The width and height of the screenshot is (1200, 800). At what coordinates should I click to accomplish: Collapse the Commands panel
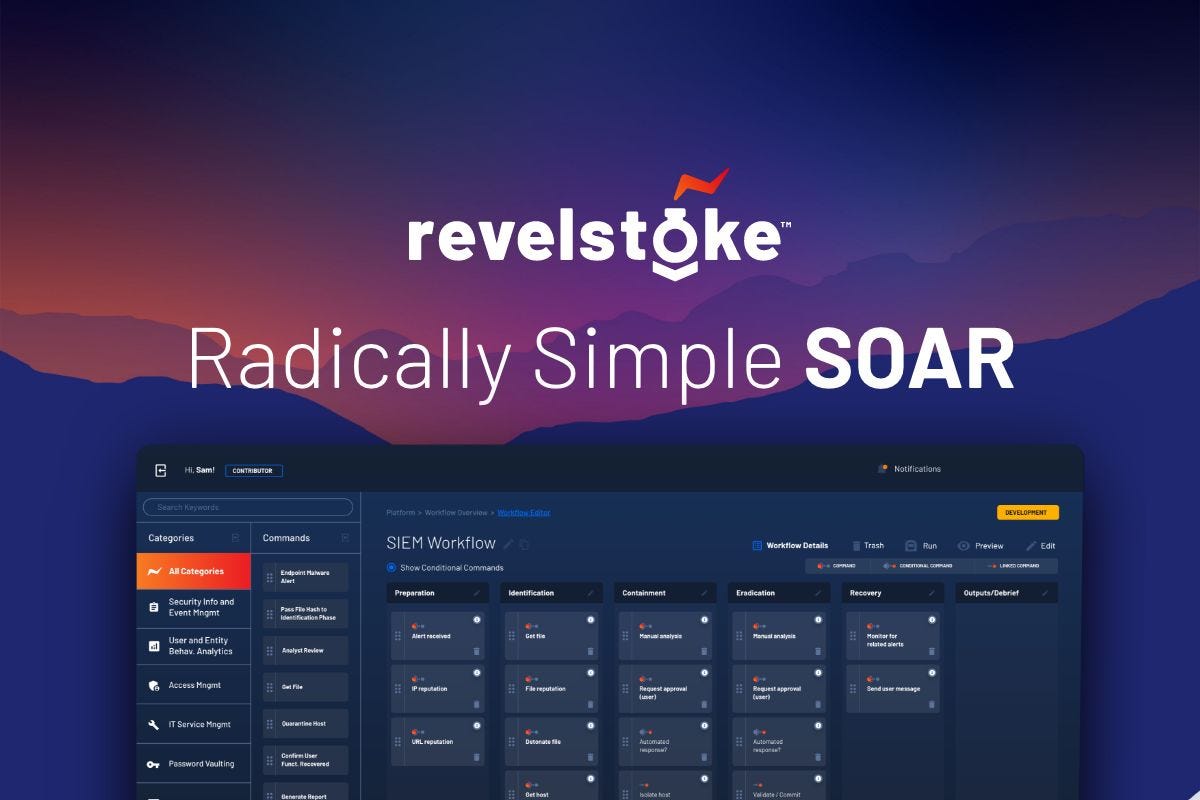point(345,538)
